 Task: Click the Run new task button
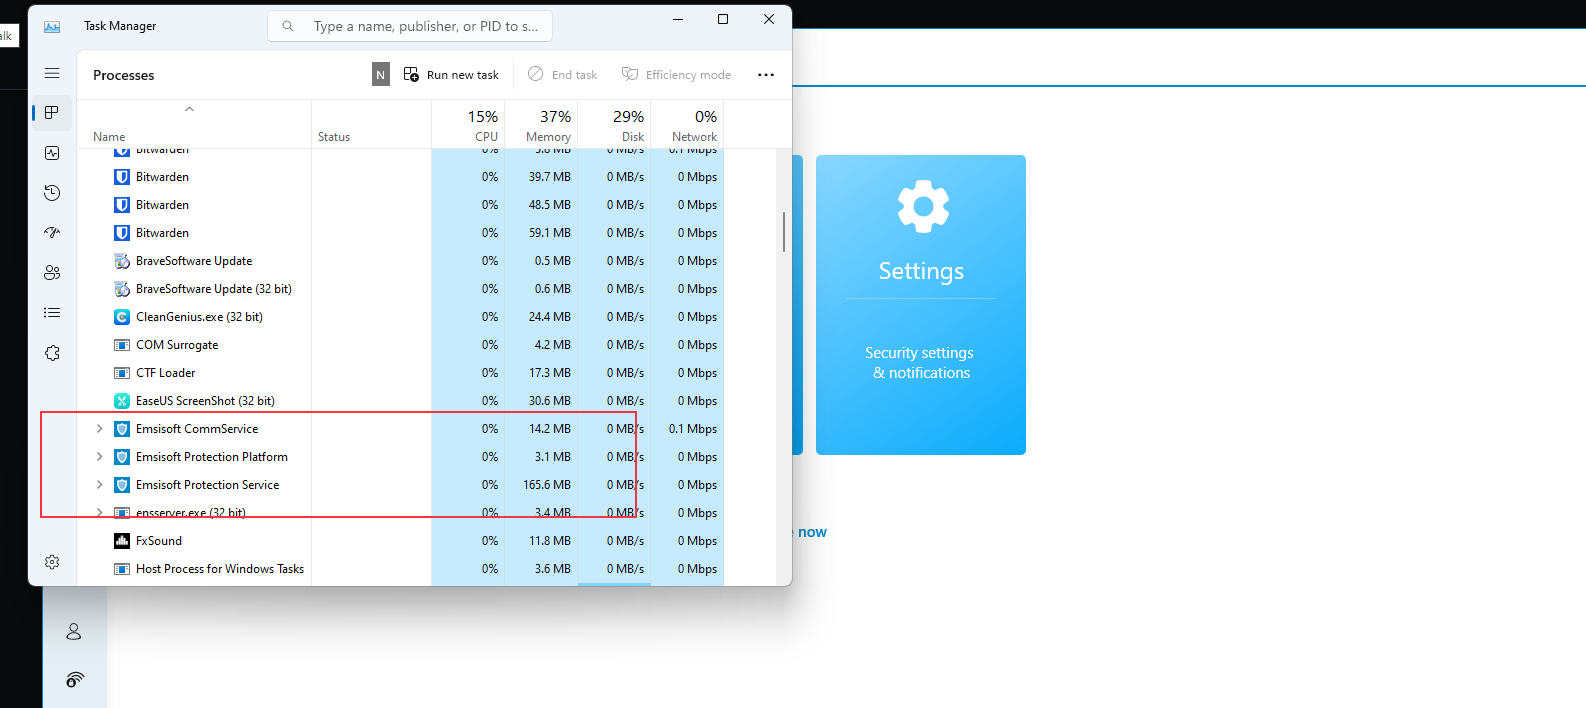pyautogui.click(x=451, y=74)
